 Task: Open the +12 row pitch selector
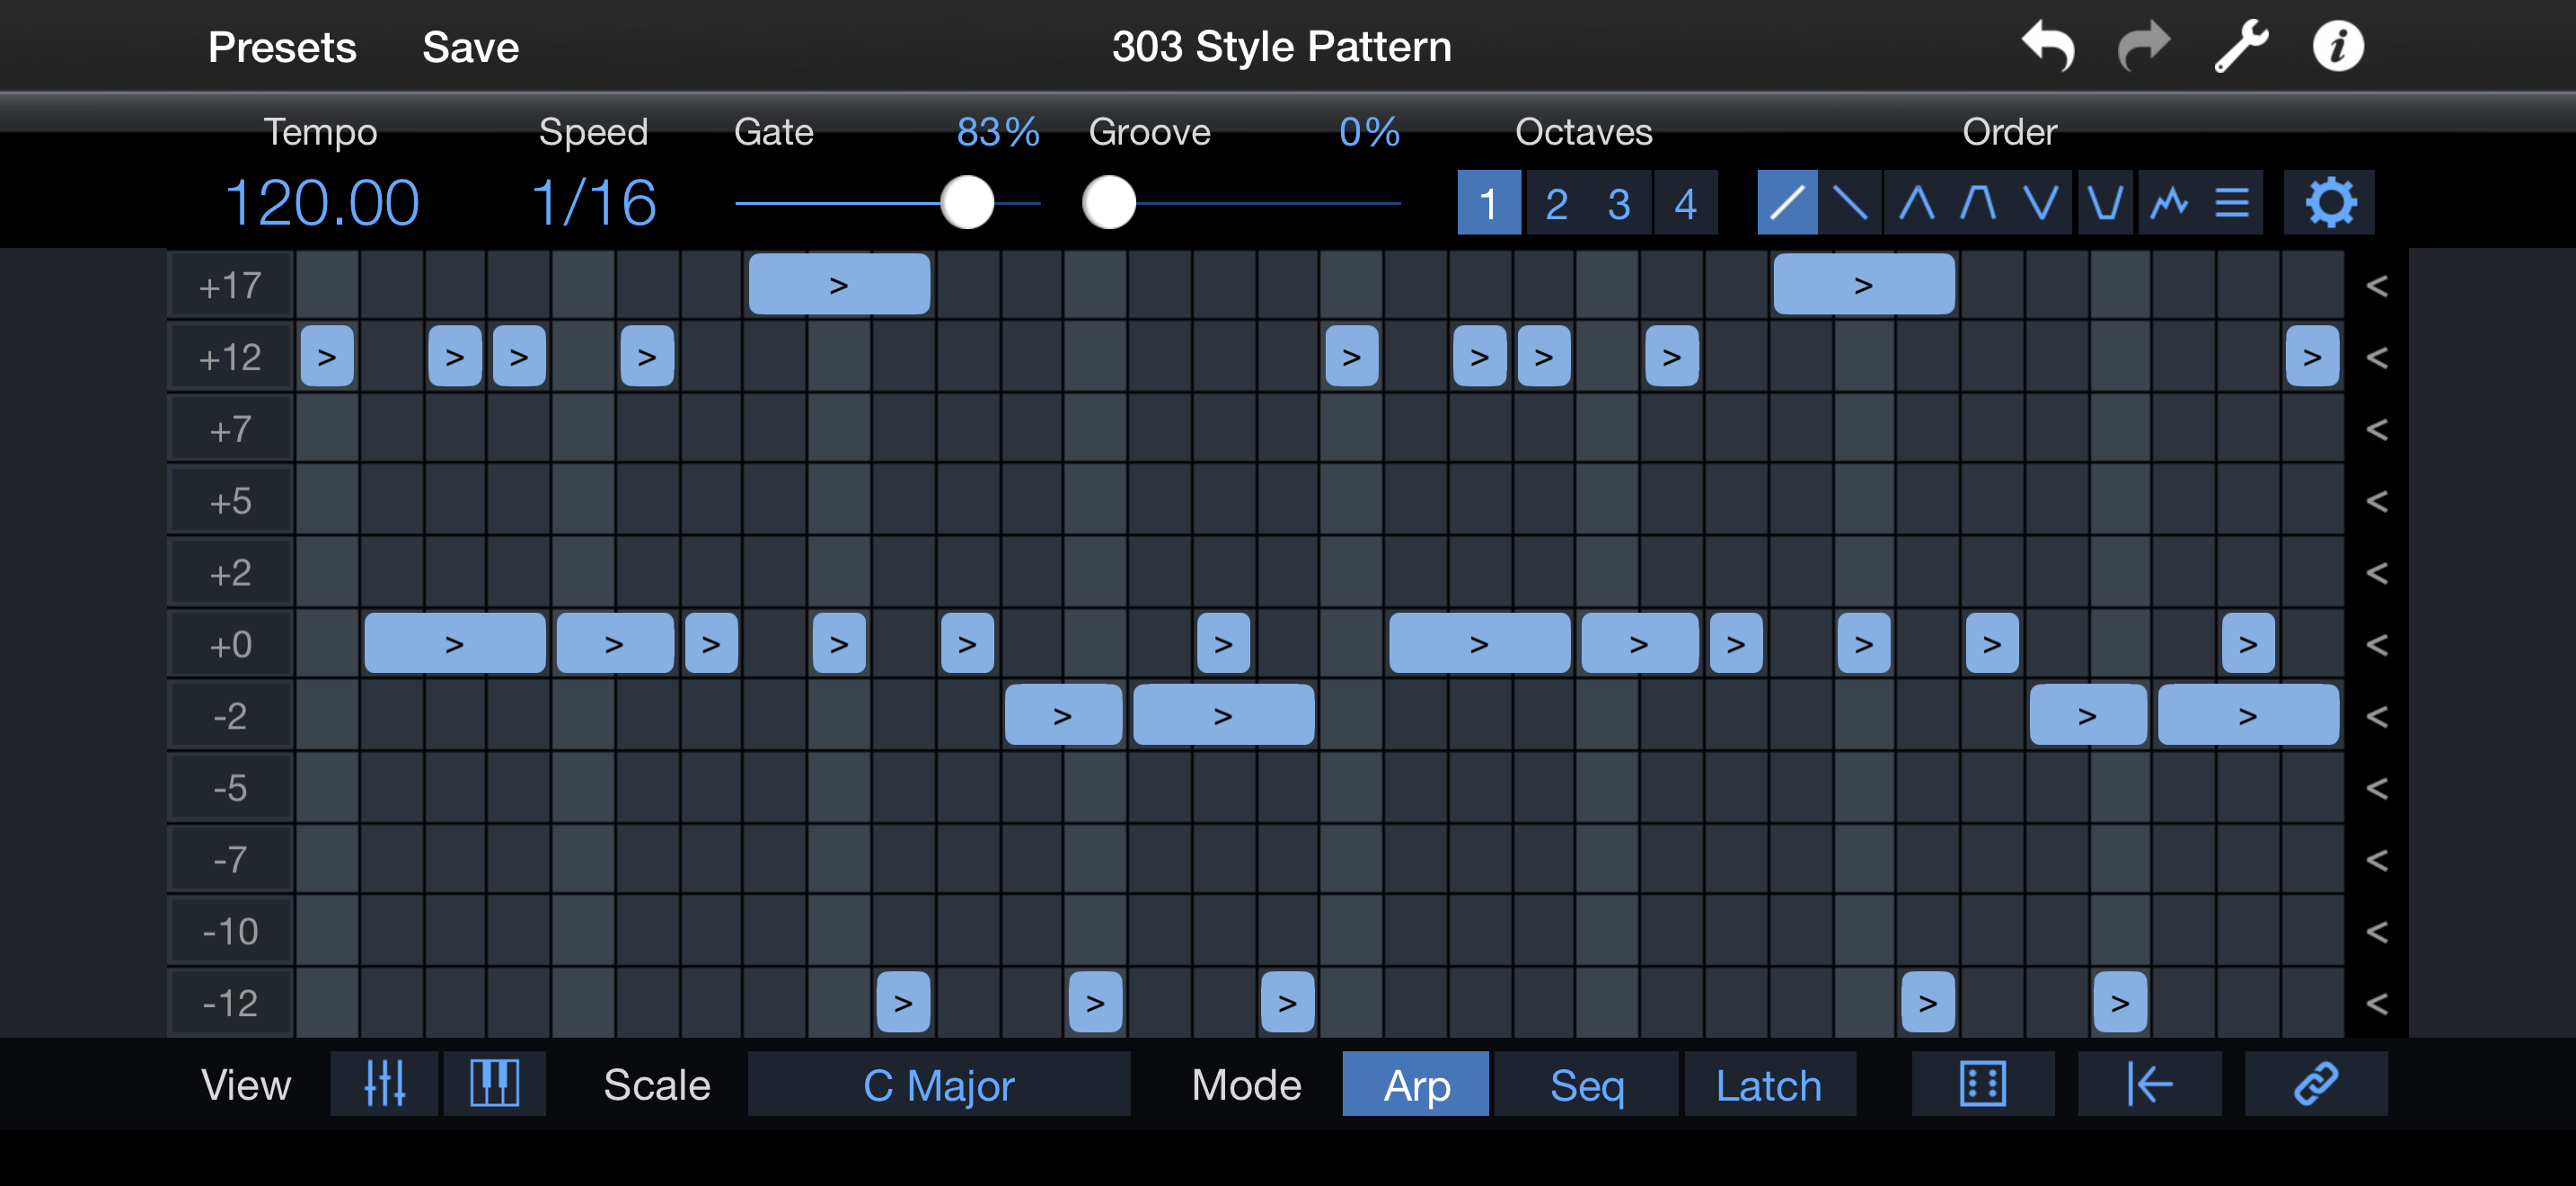pos(231,357)
